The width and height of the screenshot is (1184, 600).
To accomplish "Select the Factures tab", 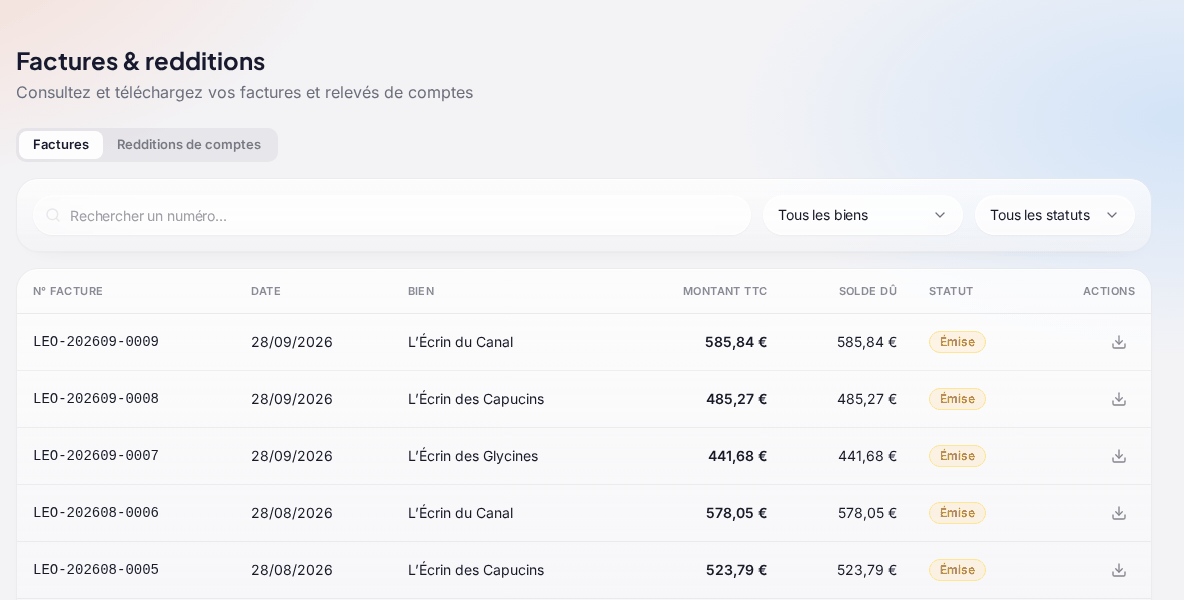I will point(61,144).
